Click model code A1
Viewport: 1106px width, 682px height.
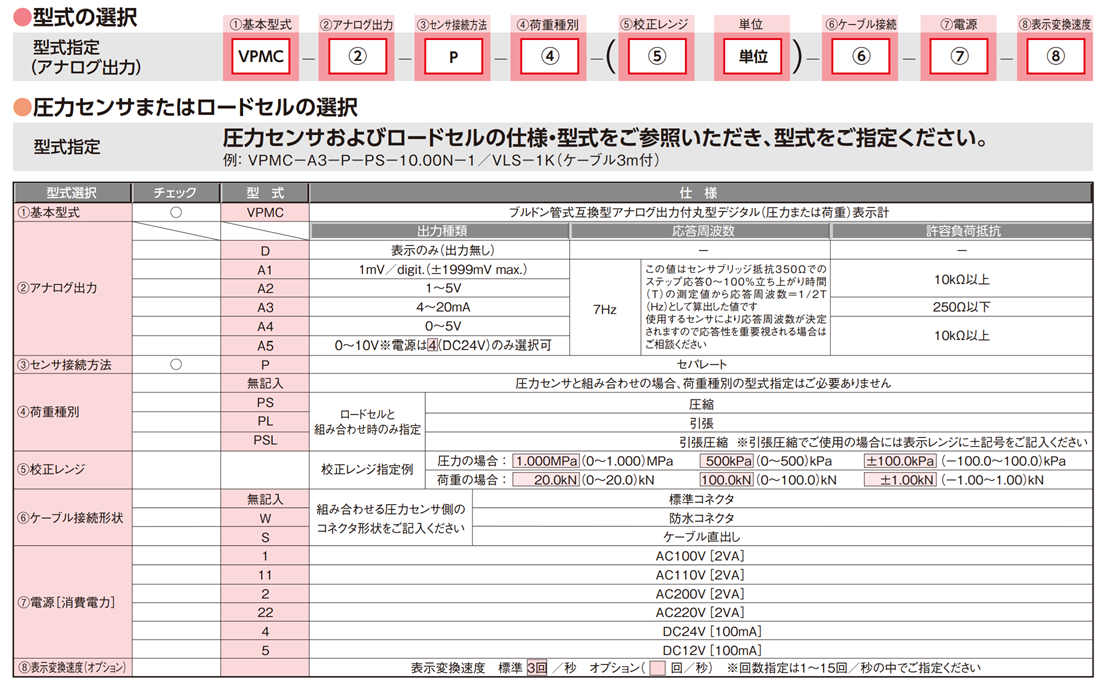click(x=265, y=270)
